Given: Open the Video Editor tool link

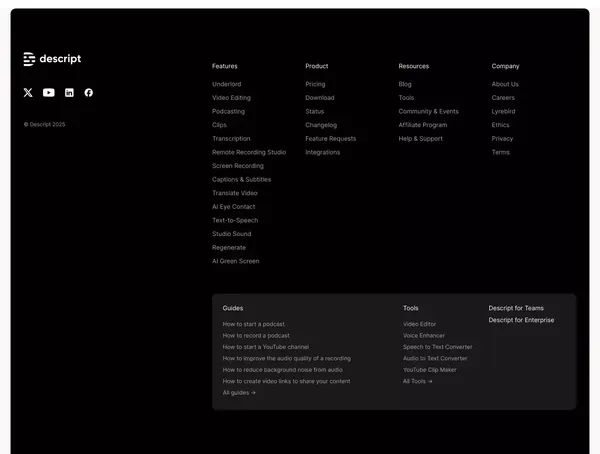Looking at the screenshot, I should pos(419,324).
